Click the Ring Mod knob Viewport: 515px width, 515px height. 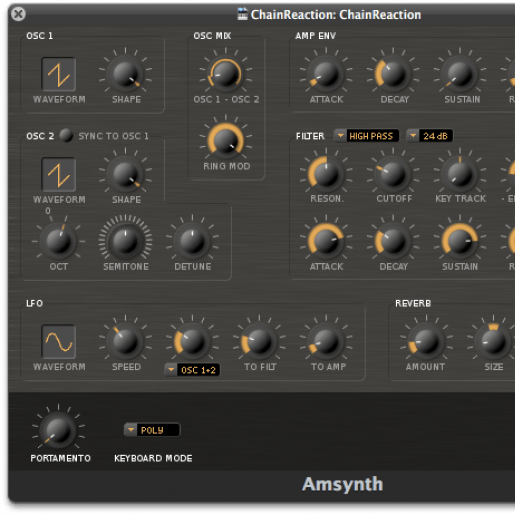coord(226,141)
